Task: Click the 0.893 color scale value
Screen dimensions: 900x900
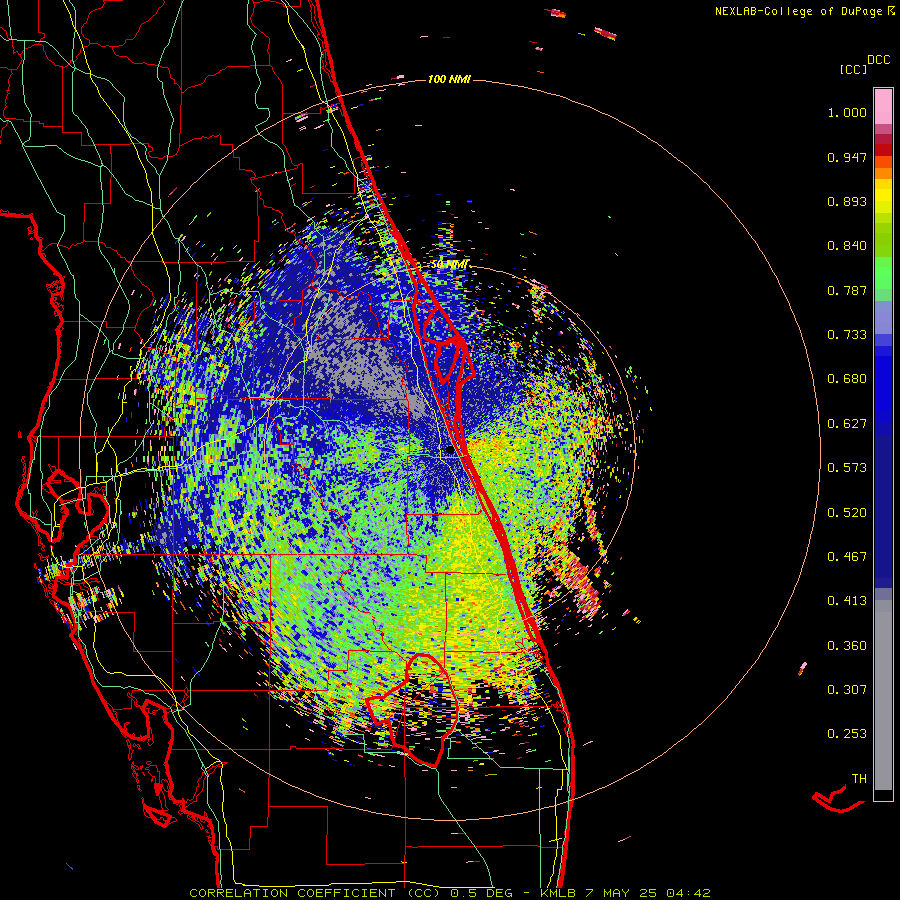Action: tap(847, 201)
